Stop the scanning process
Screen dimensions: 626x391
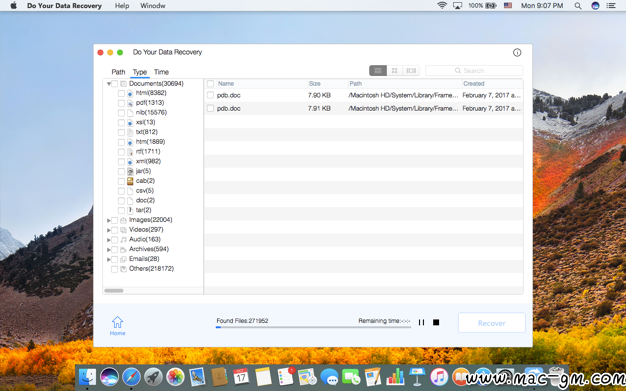pyautogui.click(x=436, y=322)
